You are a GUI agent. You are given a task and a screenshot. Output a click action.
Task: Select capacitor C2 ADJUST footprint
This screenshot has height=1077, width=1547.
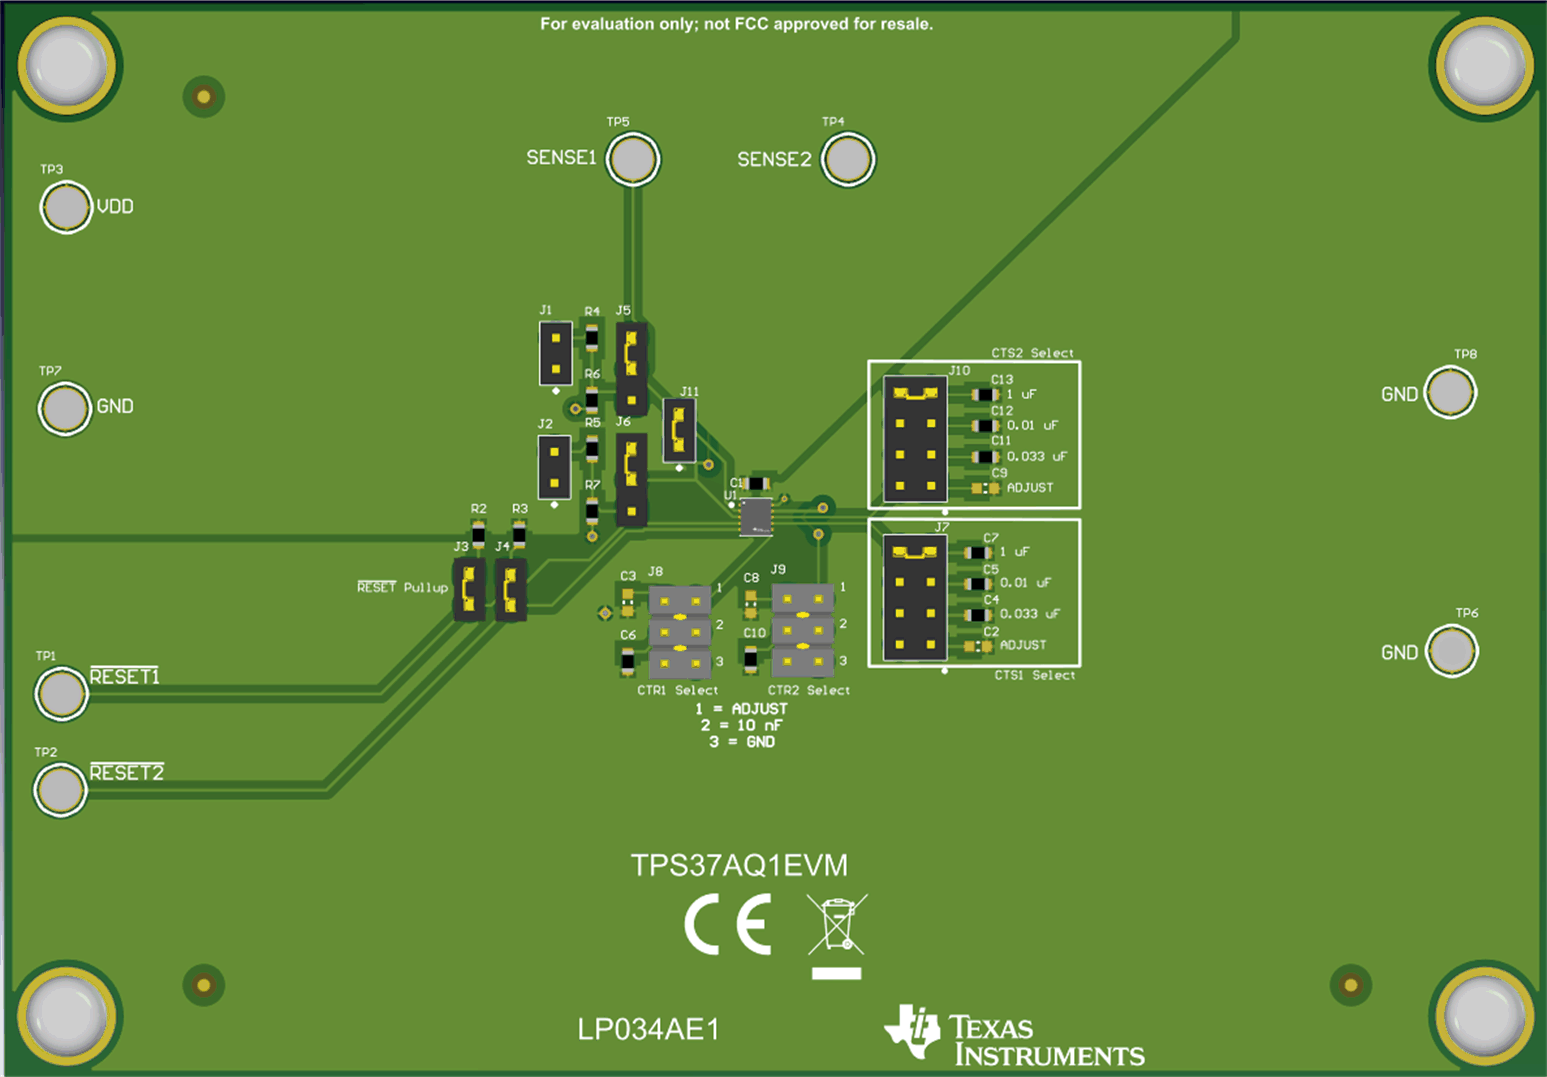point(978,646)
